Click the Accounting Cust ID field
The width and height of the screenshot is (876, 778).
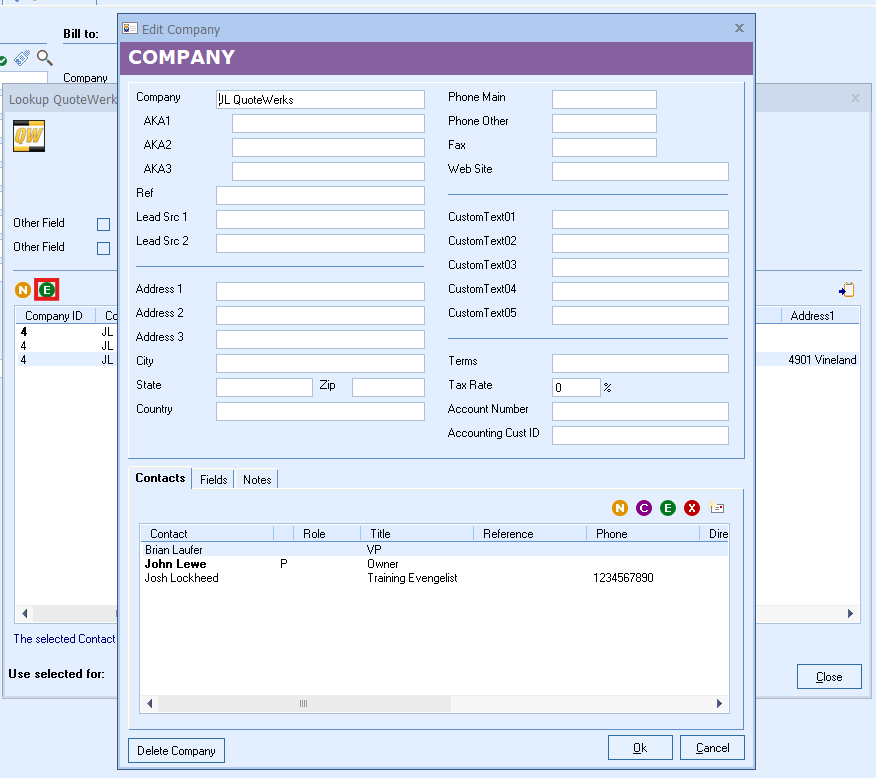coord(640,436)
